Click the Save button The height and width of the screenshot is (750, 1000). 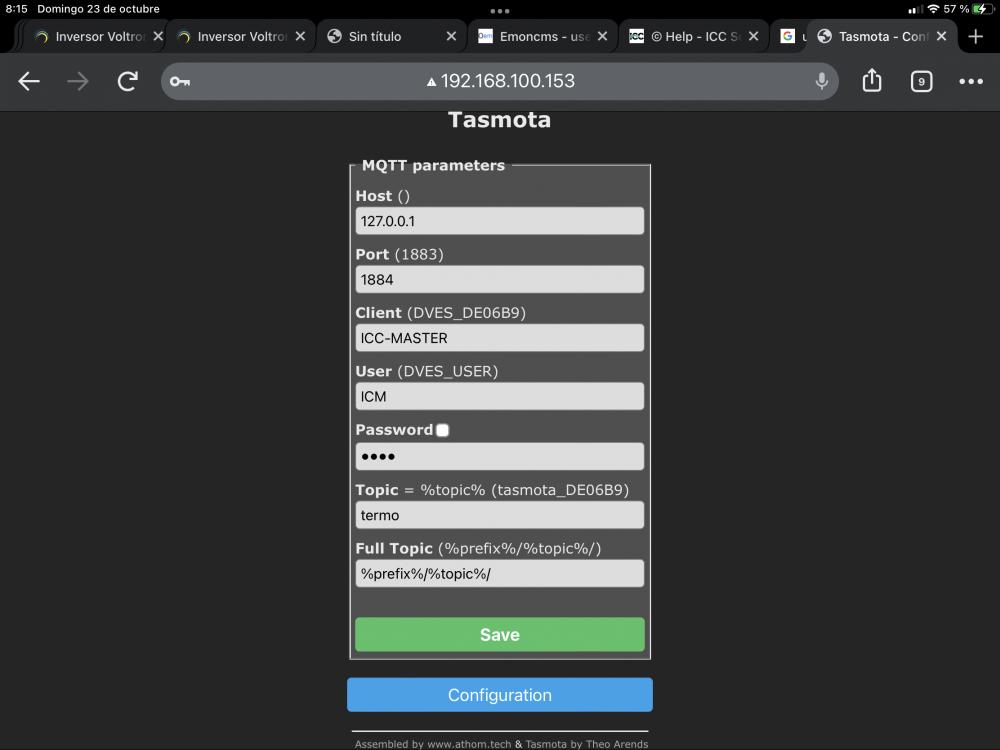click(499, 635)
